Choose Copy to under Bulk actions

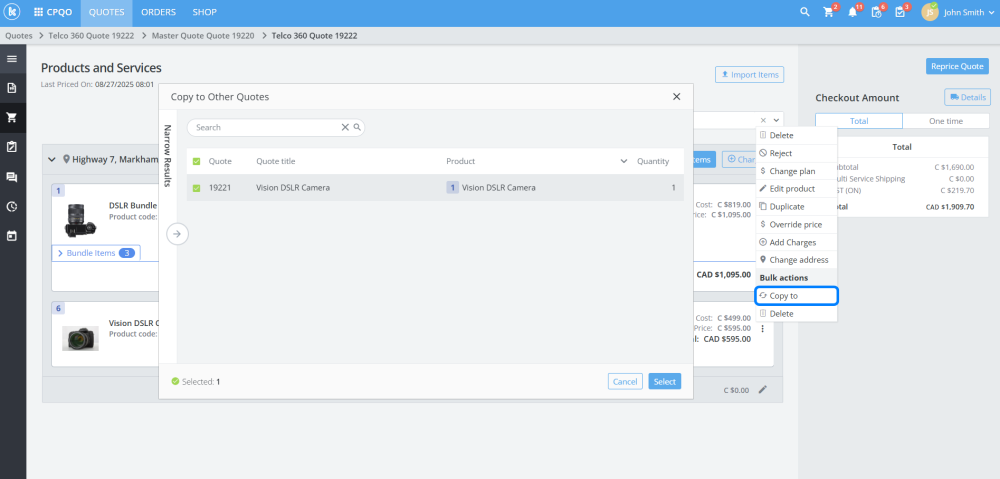pos(797,296)
